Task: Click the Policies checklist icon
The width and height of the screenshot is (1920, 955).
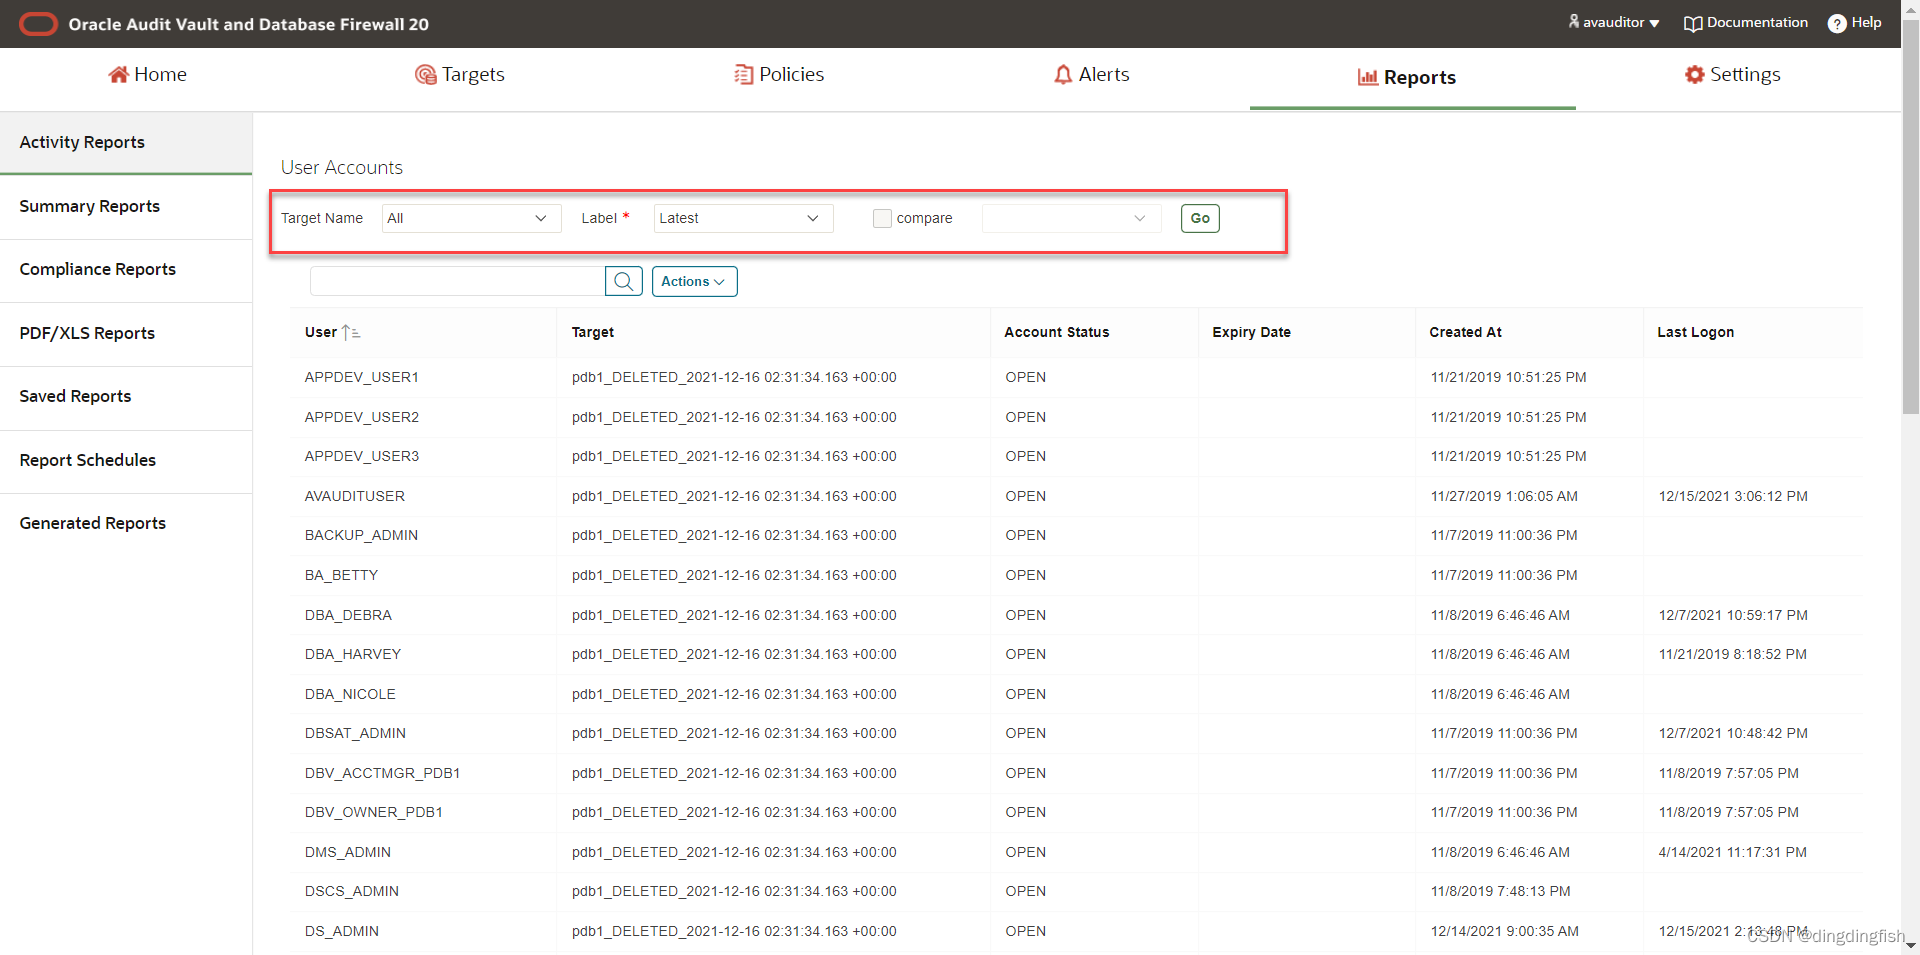Action: (x=743, y=74)
